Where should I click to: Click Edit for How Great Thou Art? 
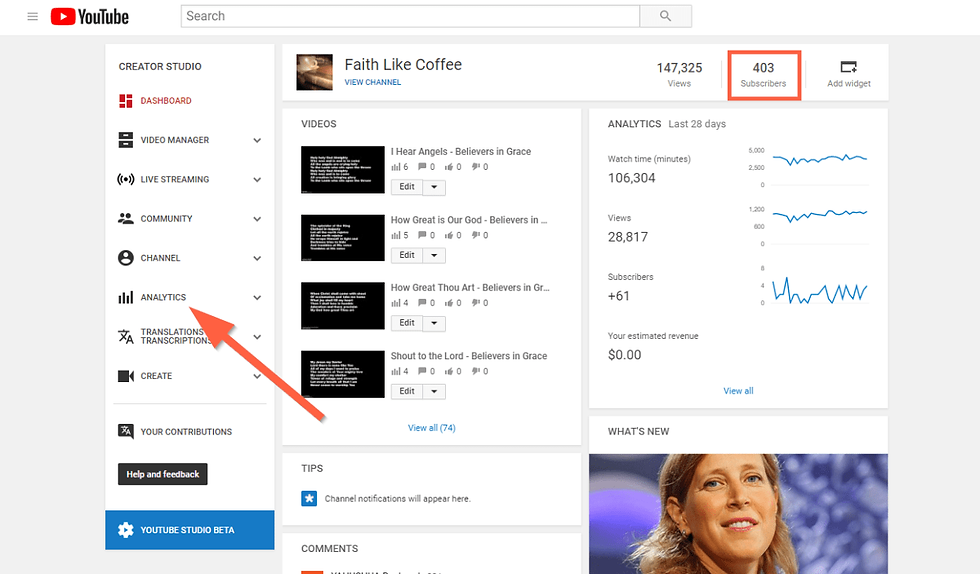tap(407, 323)
